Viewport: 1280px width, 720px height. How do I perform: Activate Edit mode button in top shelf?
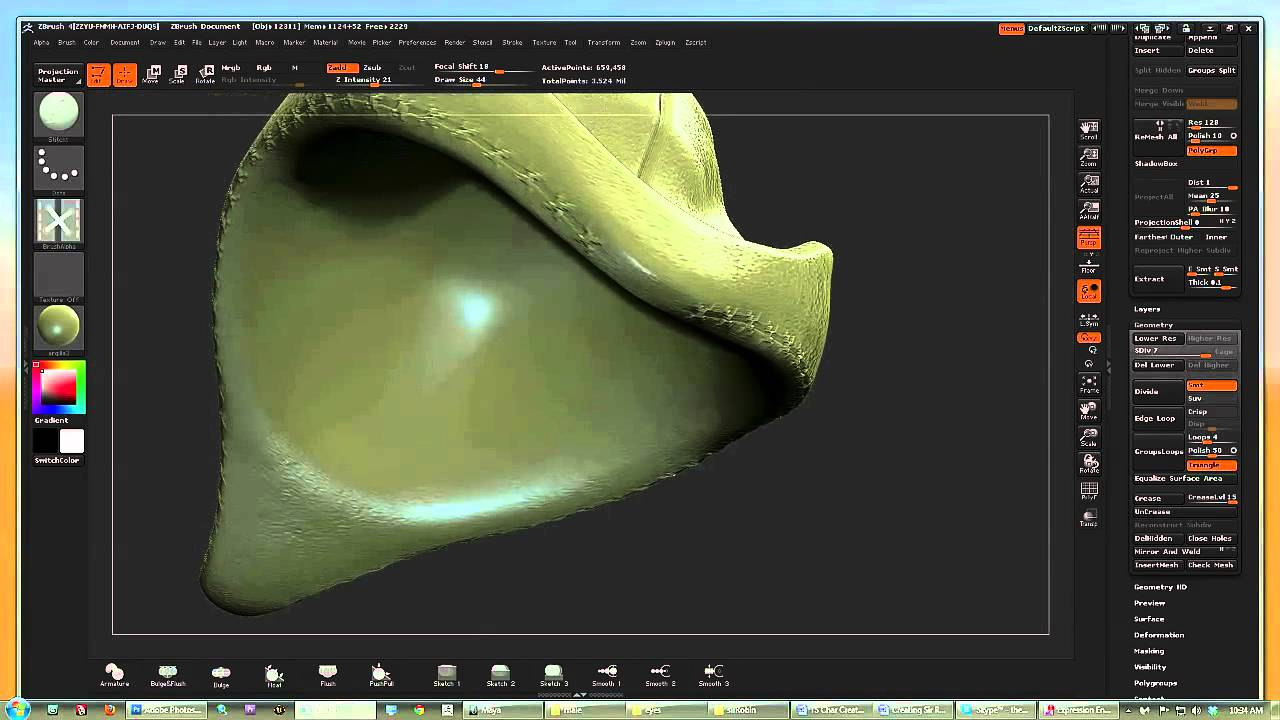coord(98,75)
